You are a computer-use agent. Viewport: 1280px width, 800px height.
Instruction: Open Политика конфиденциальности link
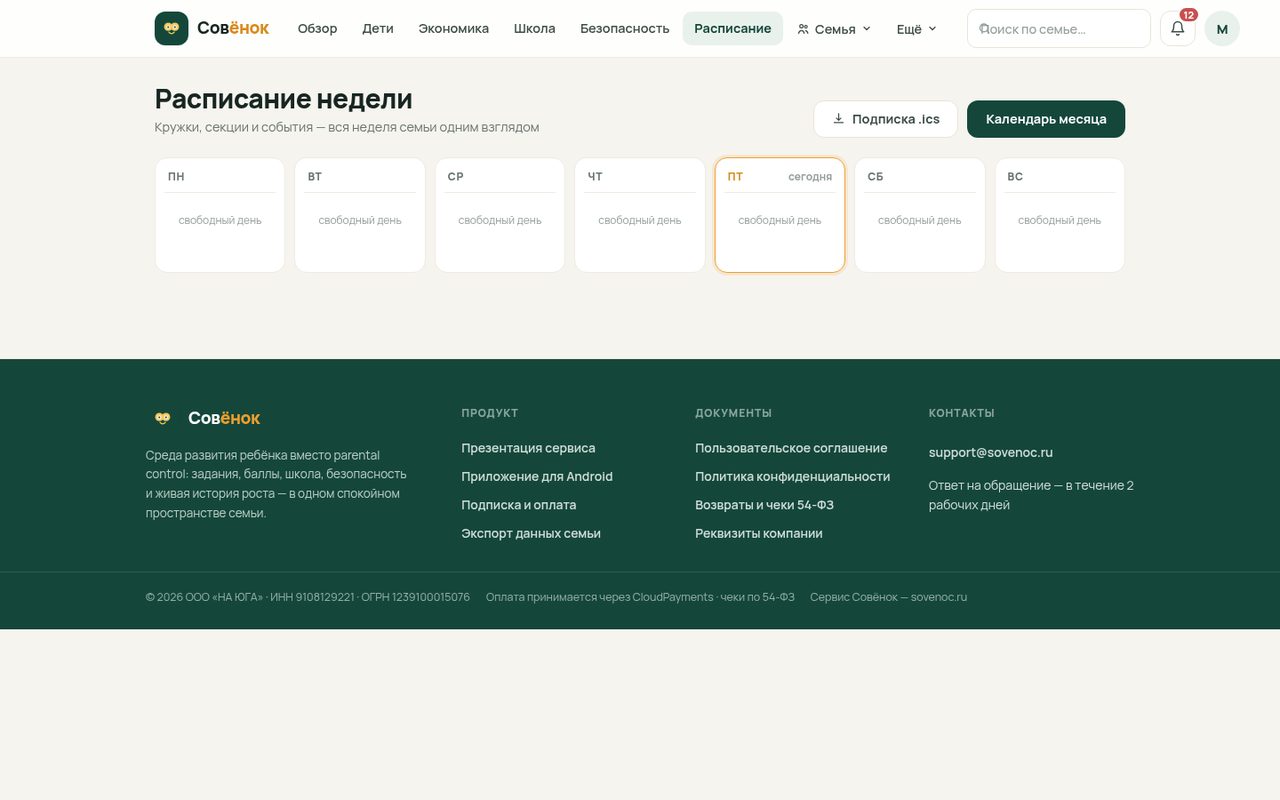point(793,477)
